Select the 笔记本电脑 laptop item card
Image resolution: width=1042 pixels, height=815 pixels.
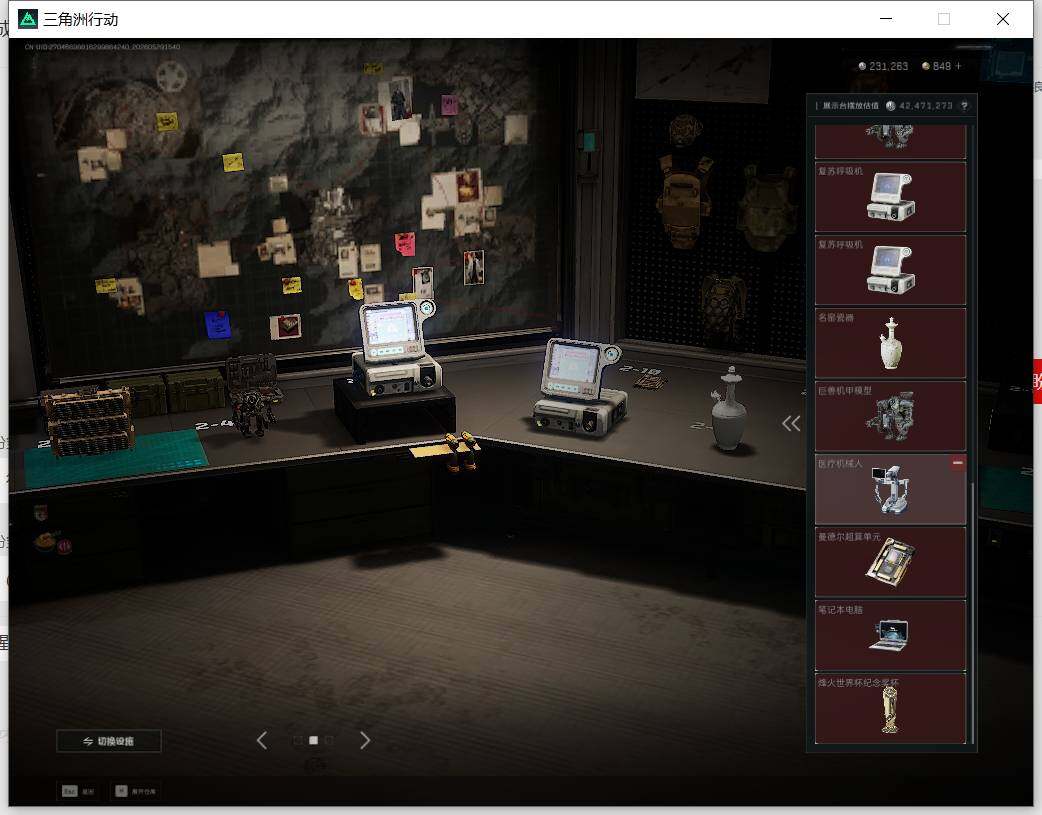[x=890, y=636]
